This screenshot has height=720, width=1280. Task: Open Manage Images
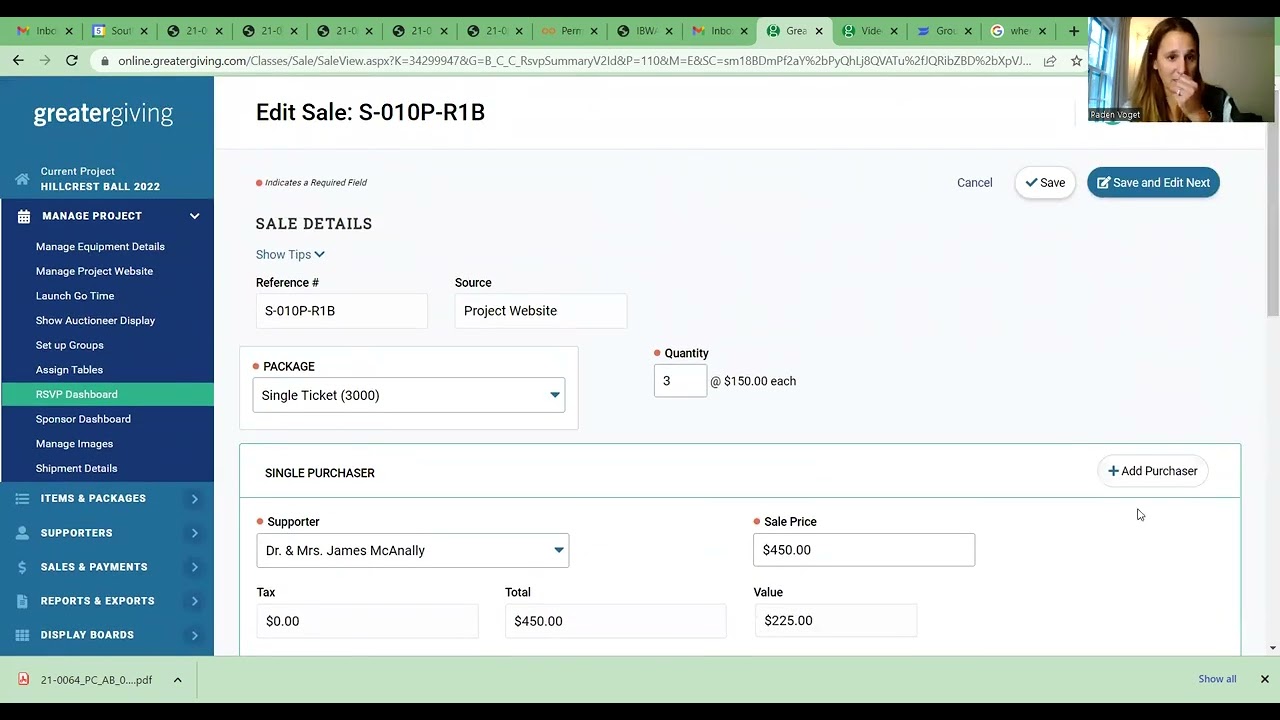[74, 444]
